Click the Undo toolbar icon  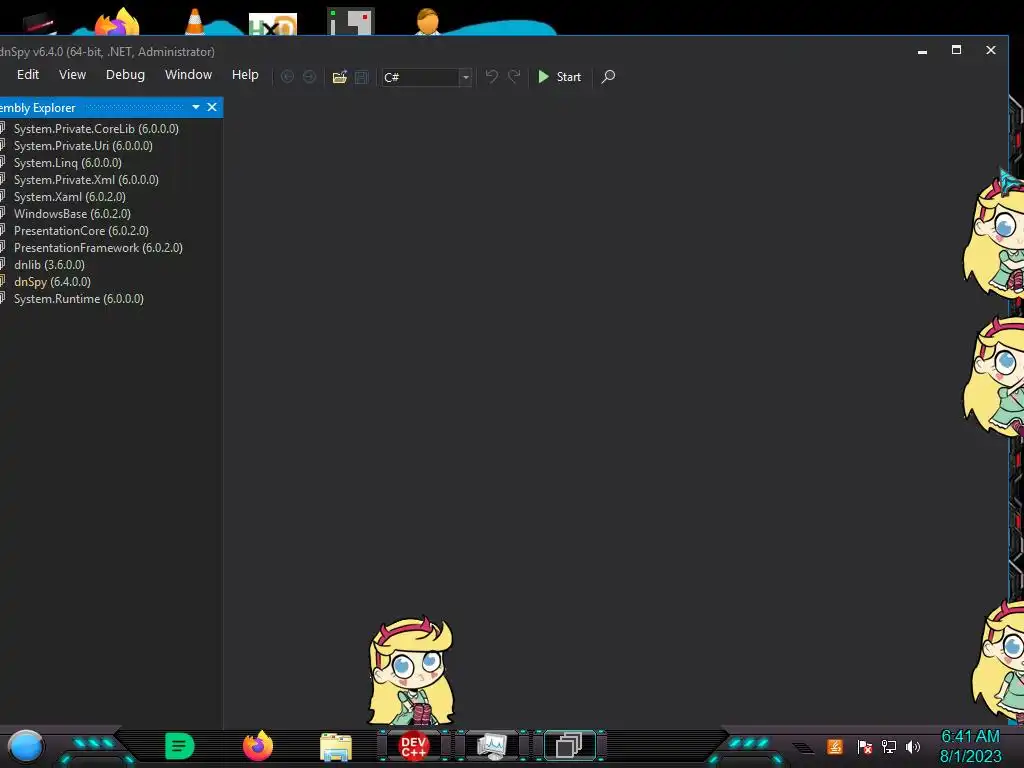tap(492, 76)
